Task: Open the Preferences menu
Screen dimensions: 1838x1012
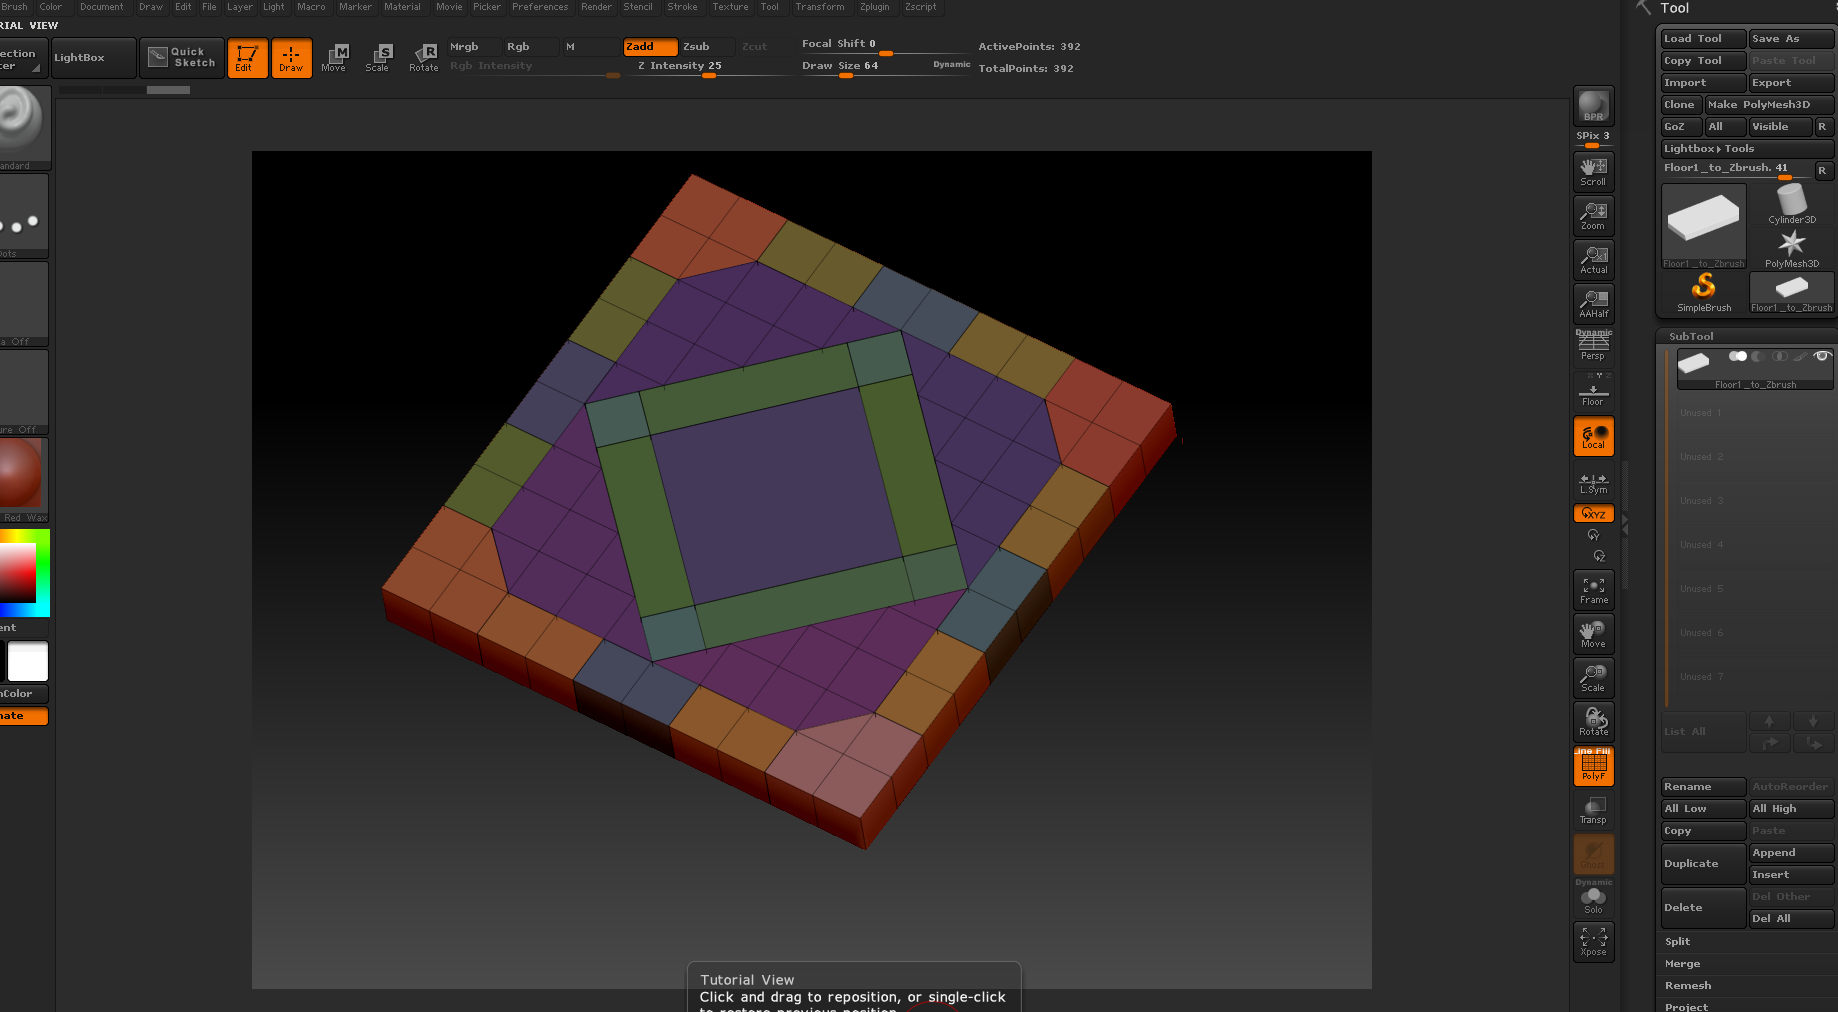Action: point(540,7)
